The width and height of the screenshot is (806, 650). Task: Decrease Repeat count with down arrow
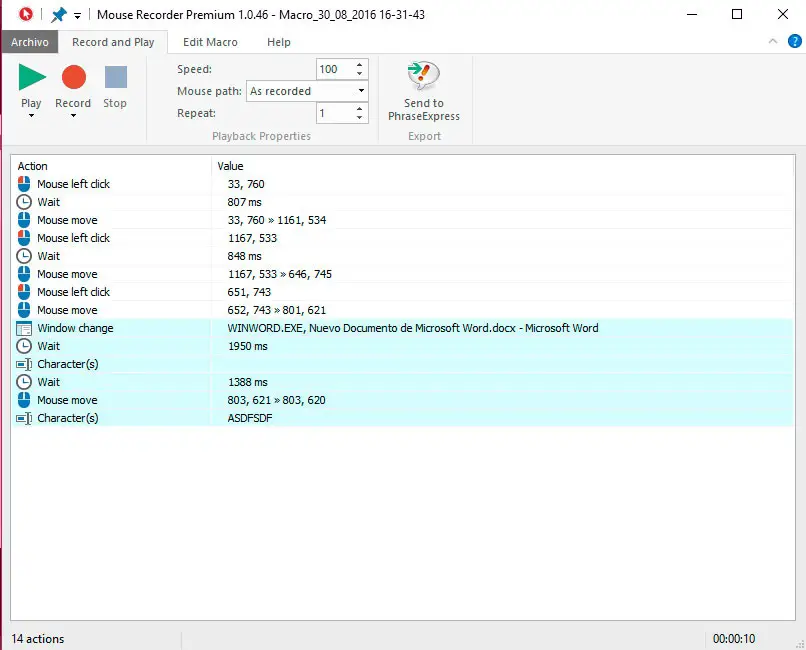tap(359, 118)
